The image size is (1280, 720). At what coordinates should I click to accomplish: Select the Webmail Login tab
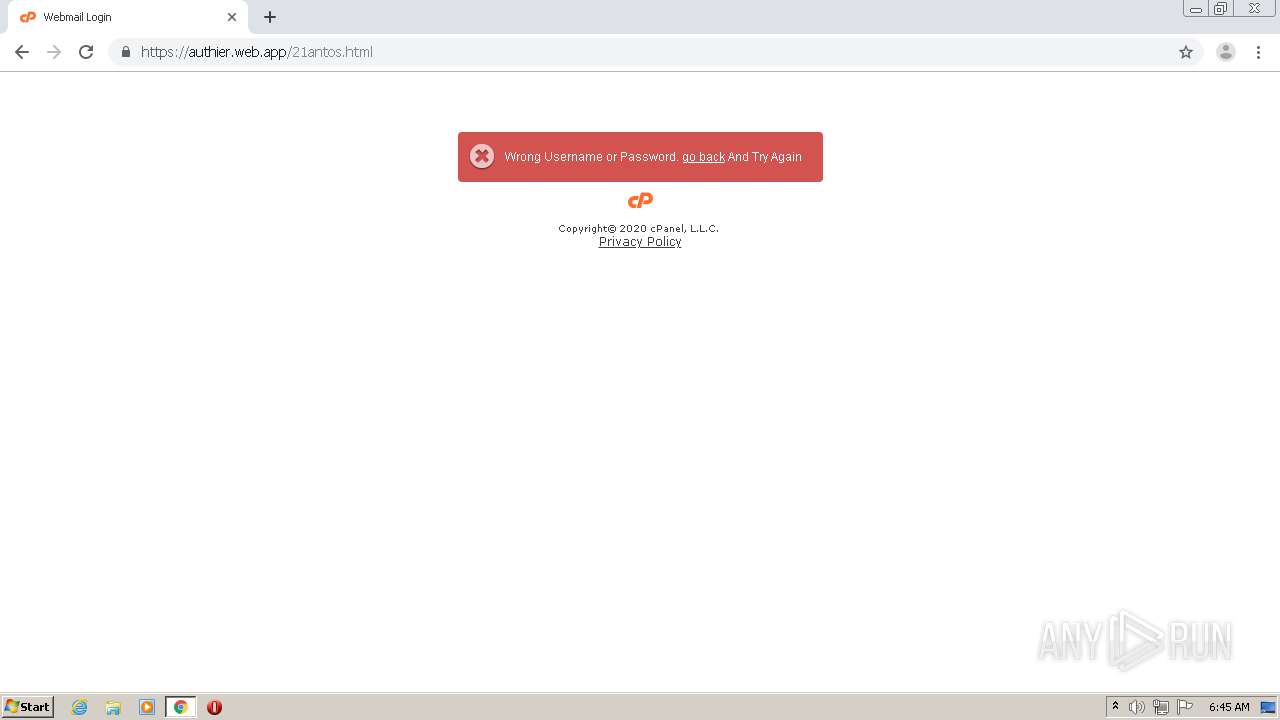point(128,17)
